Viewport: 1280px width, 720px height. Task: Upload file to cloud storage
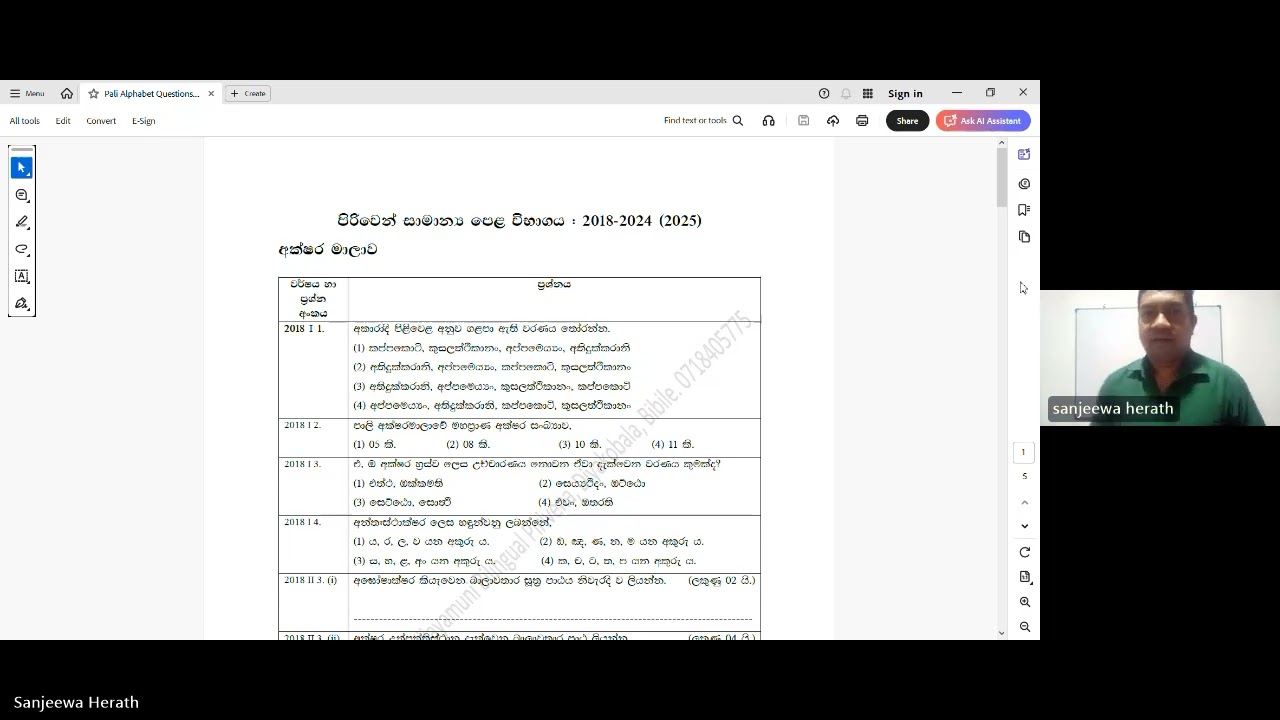tap(833, 121)
